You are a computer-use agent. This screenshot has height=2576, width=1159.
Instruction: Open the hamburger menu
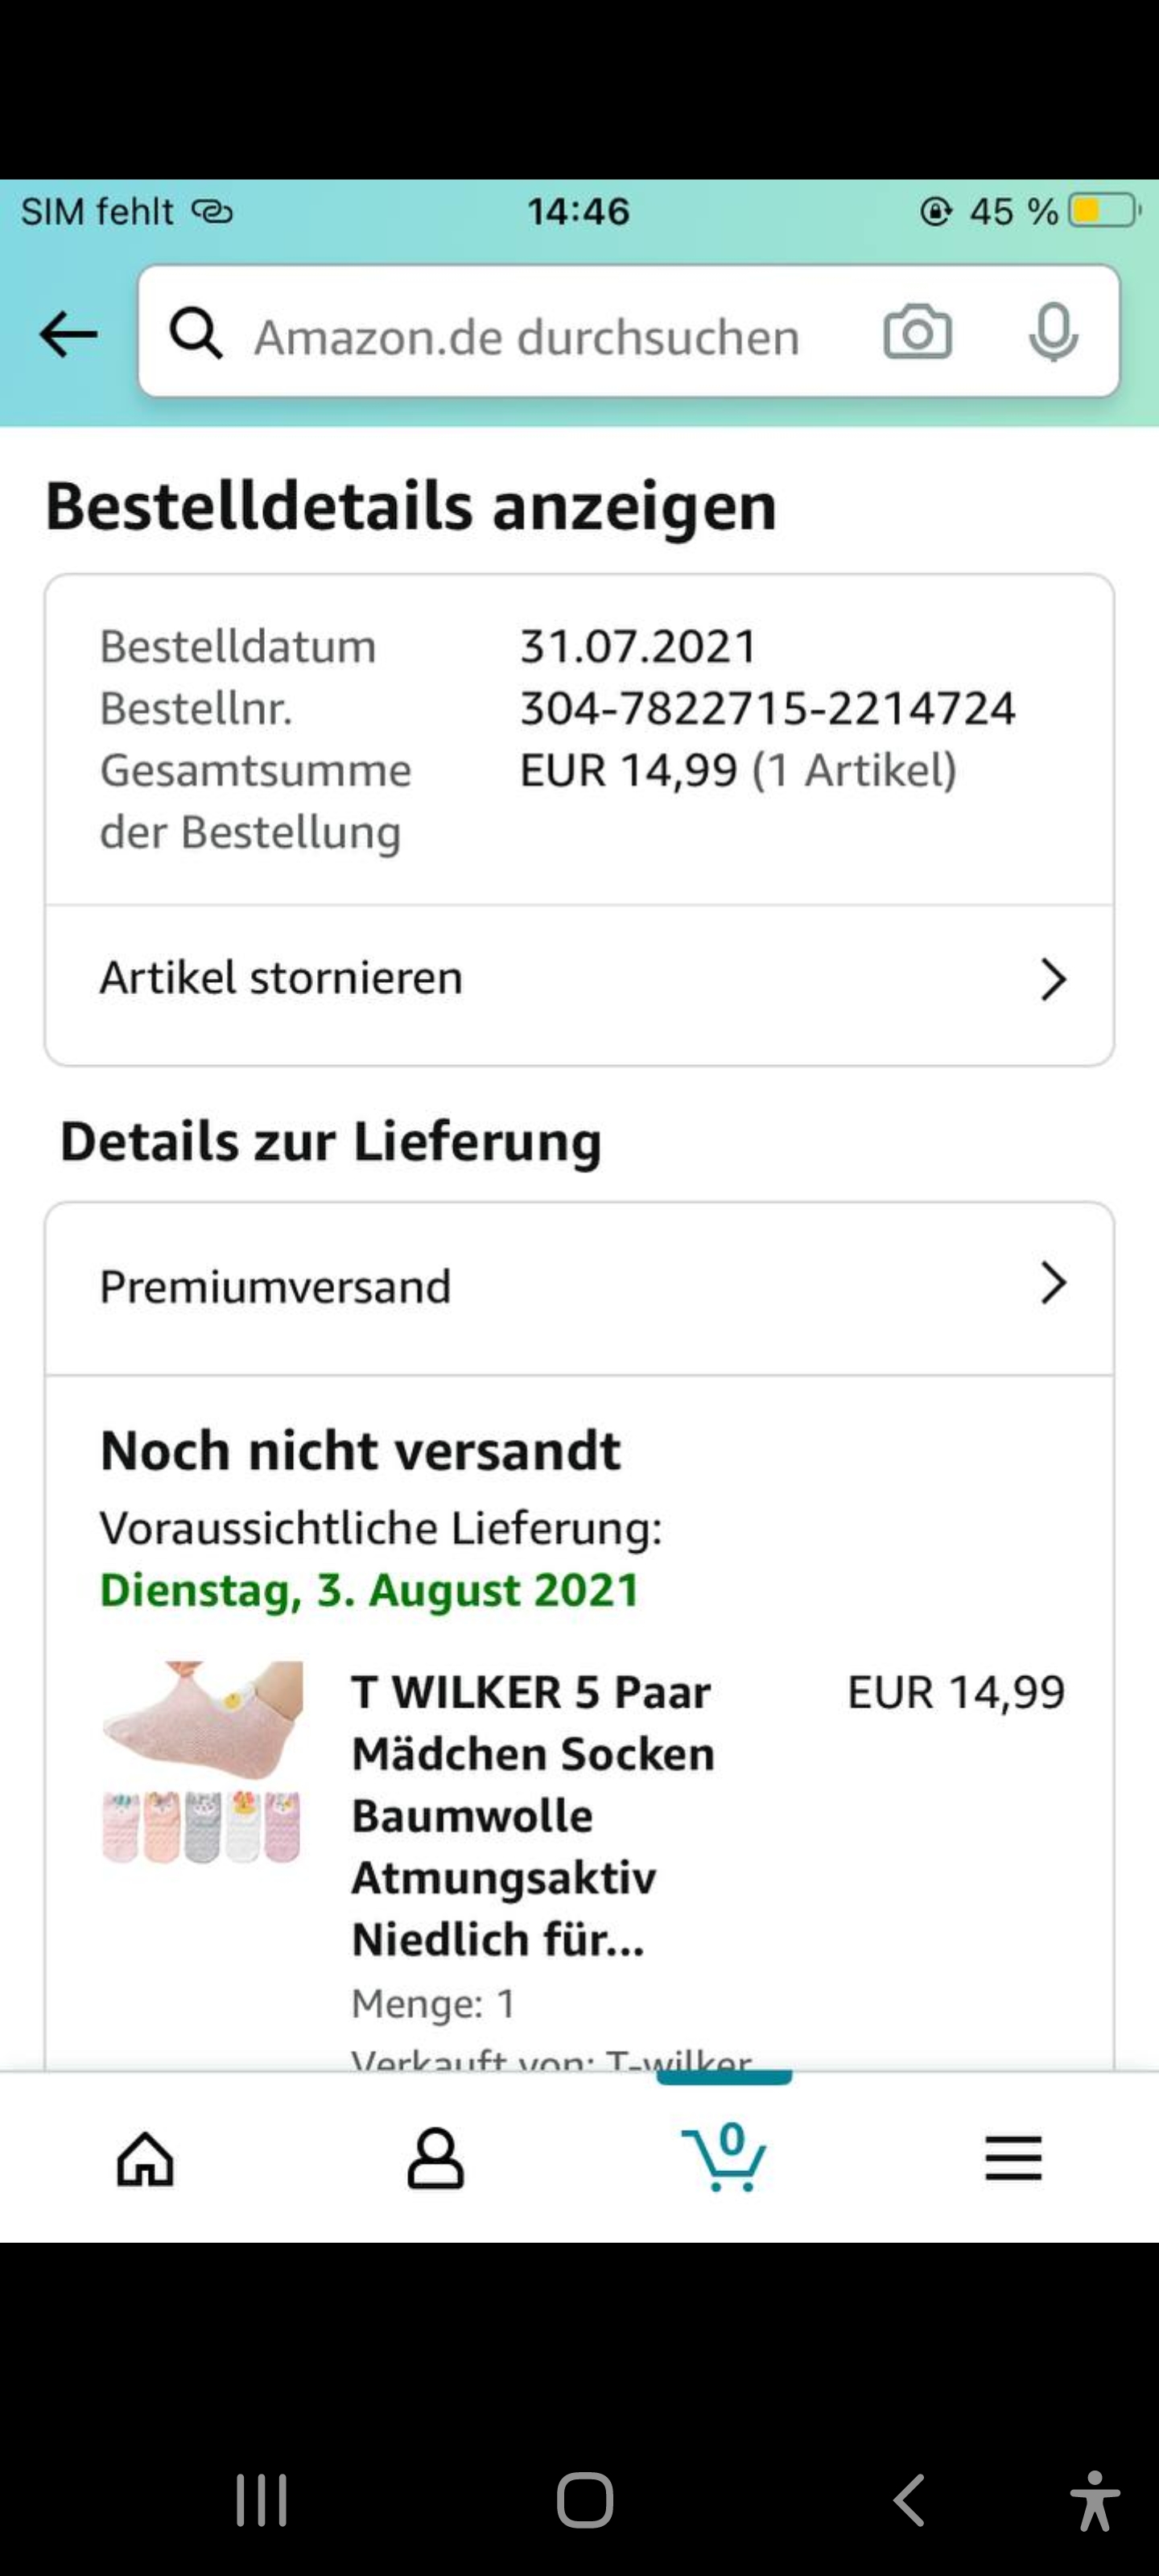pyautogui.click(x=1013, y=2158)
